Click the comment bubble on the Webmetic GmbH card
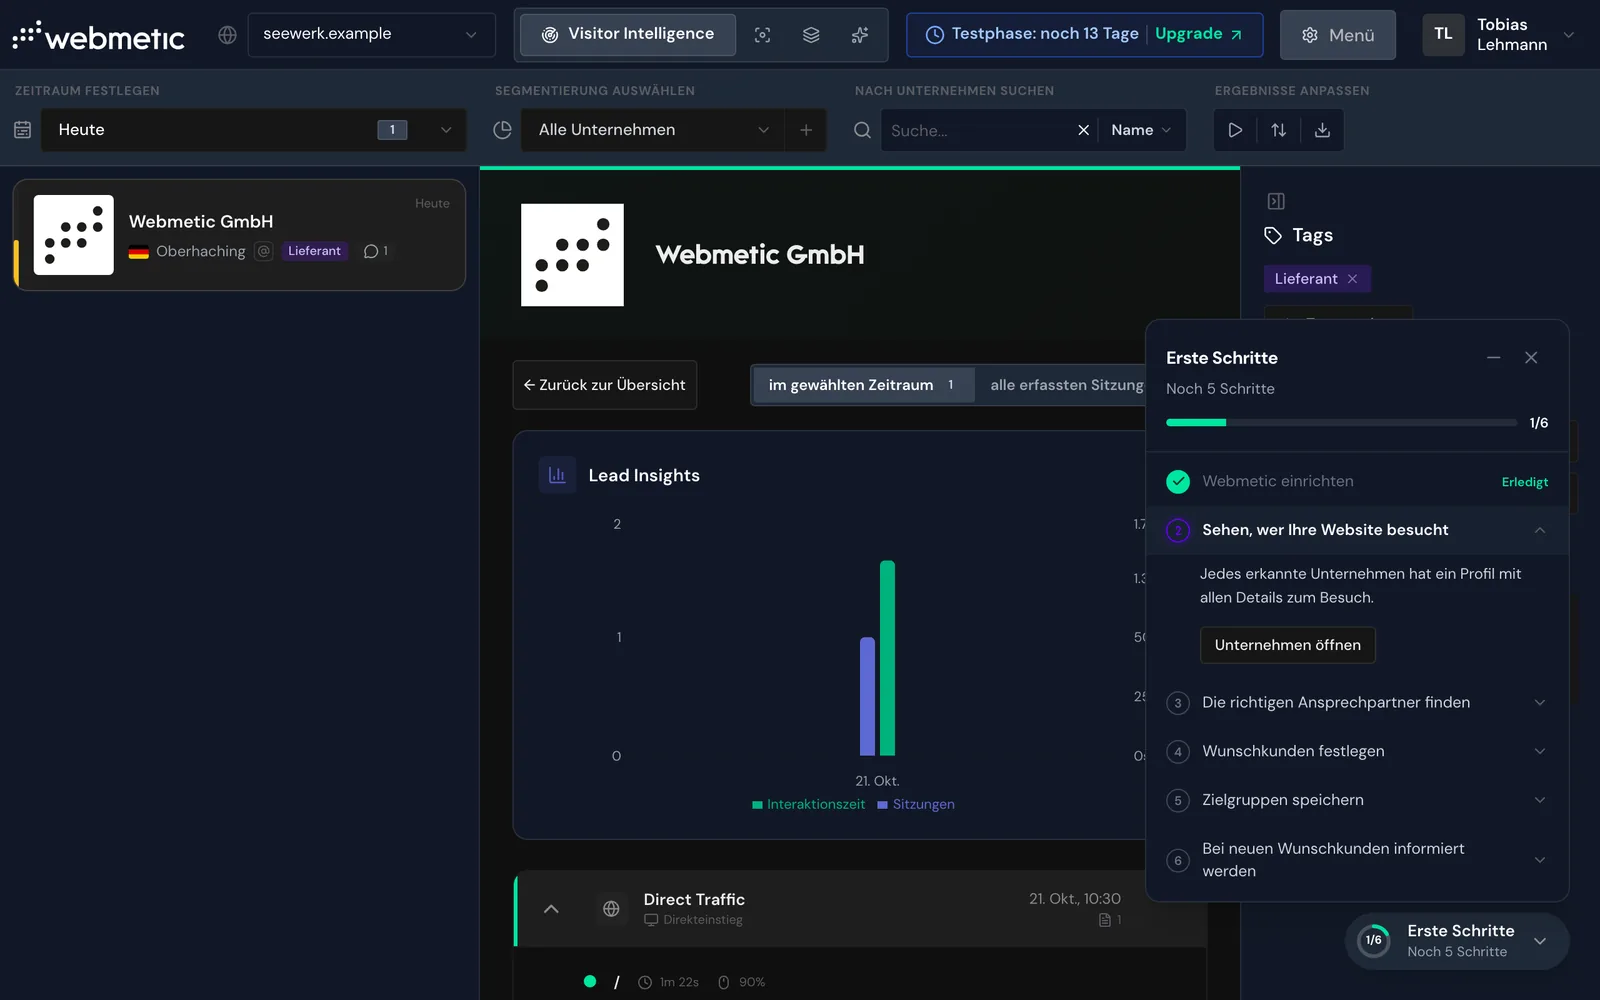Image resolution: width=1600 pixels, height=1000 pixels. [x=376, y=251]
